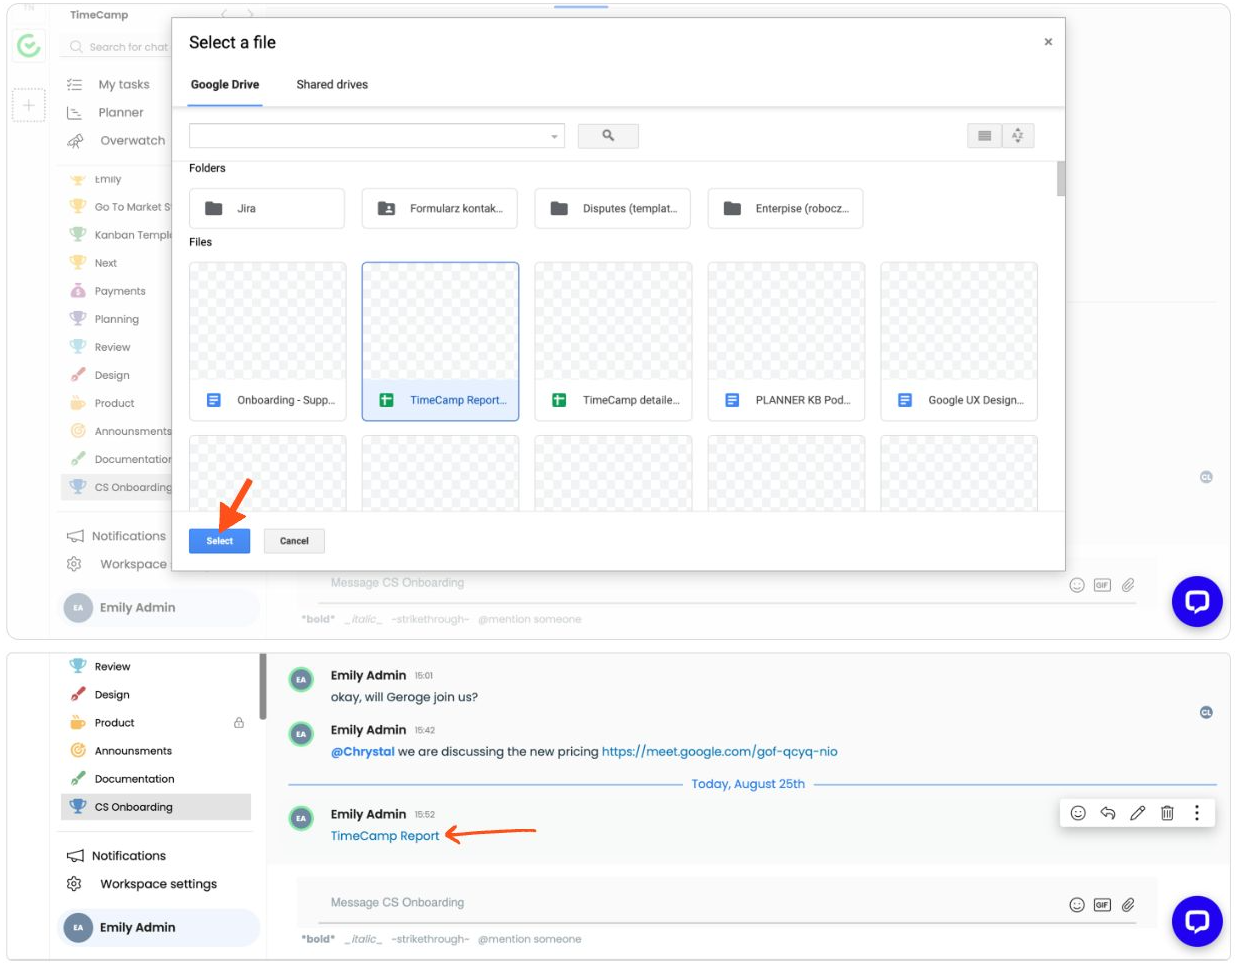Viewport: 1237px width, 964px height.
Task: Click the Payments chat icon
Action: pyautogui.click(x=77, y=290)
